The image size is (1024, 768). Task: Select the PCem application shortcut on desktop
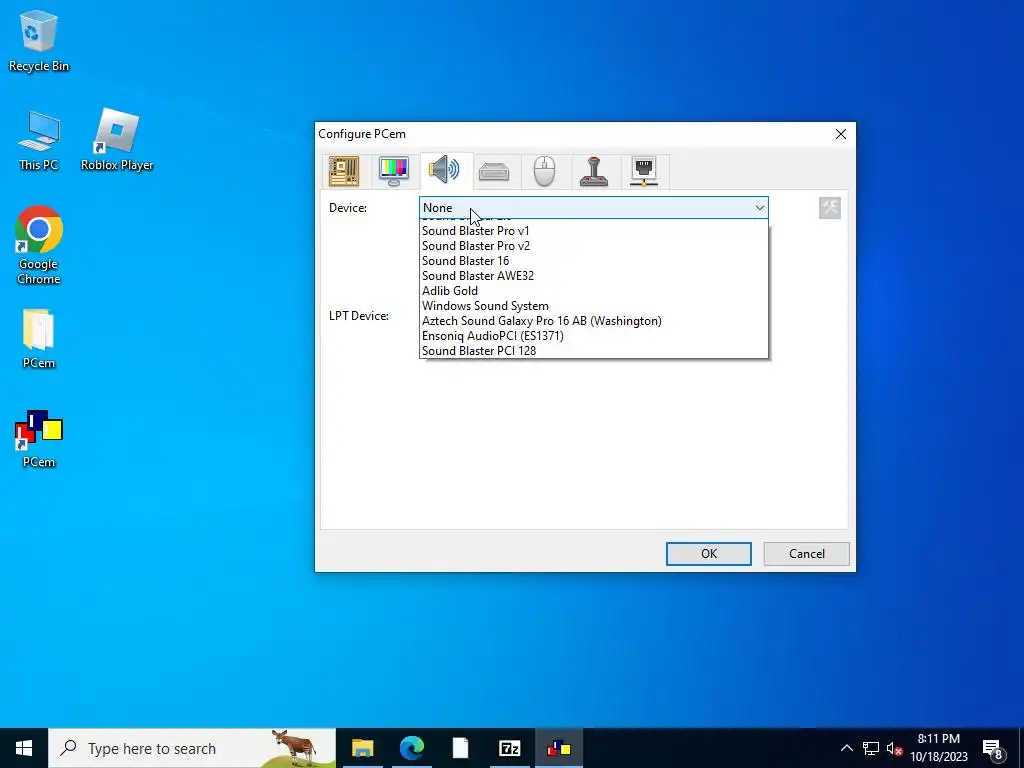tap(39, 439)
